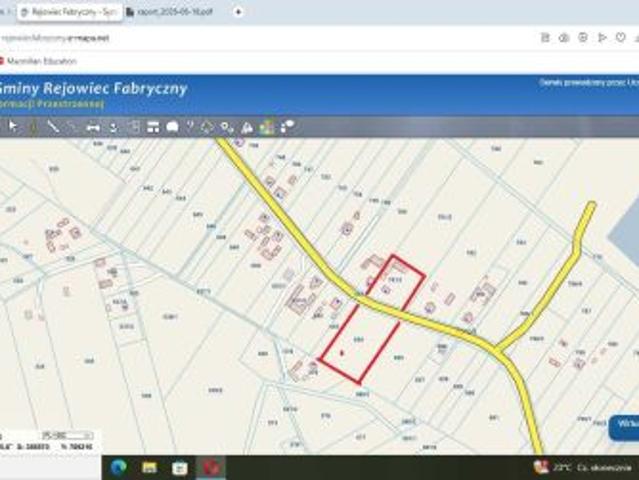Click the warning triangle icon in toolbar
This screenshot has height=480, width=639.
247,128
